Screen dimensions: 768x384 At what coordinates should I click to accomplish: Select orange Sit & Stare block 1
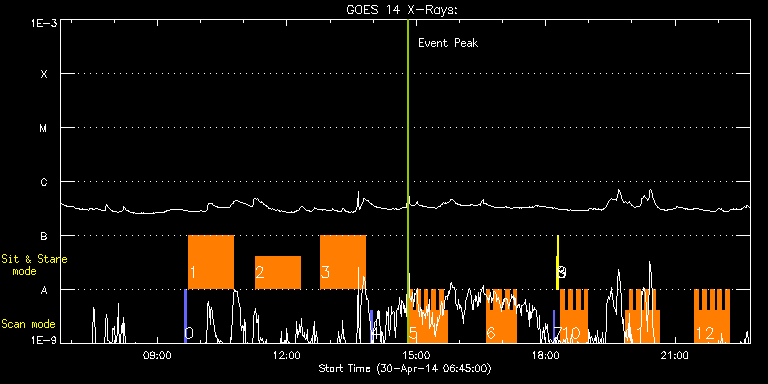click(211, 263)
